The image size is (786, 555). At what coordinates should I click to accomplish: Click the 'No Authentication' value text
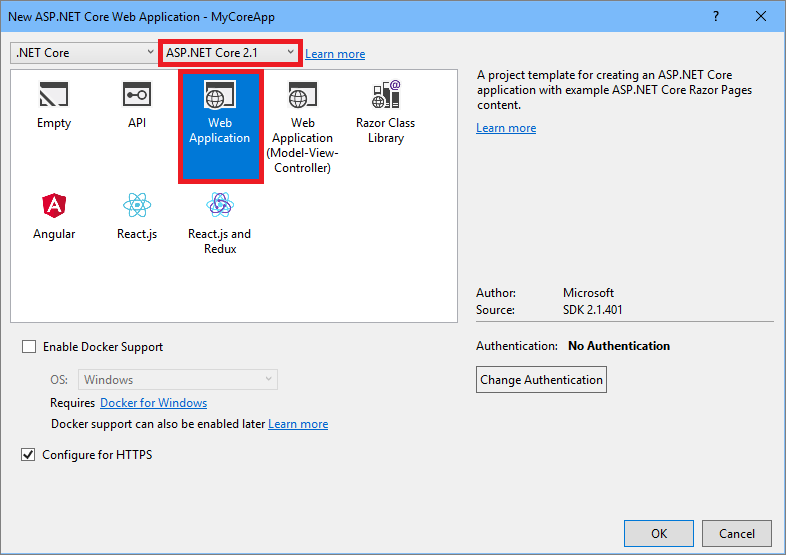(619, 346)
